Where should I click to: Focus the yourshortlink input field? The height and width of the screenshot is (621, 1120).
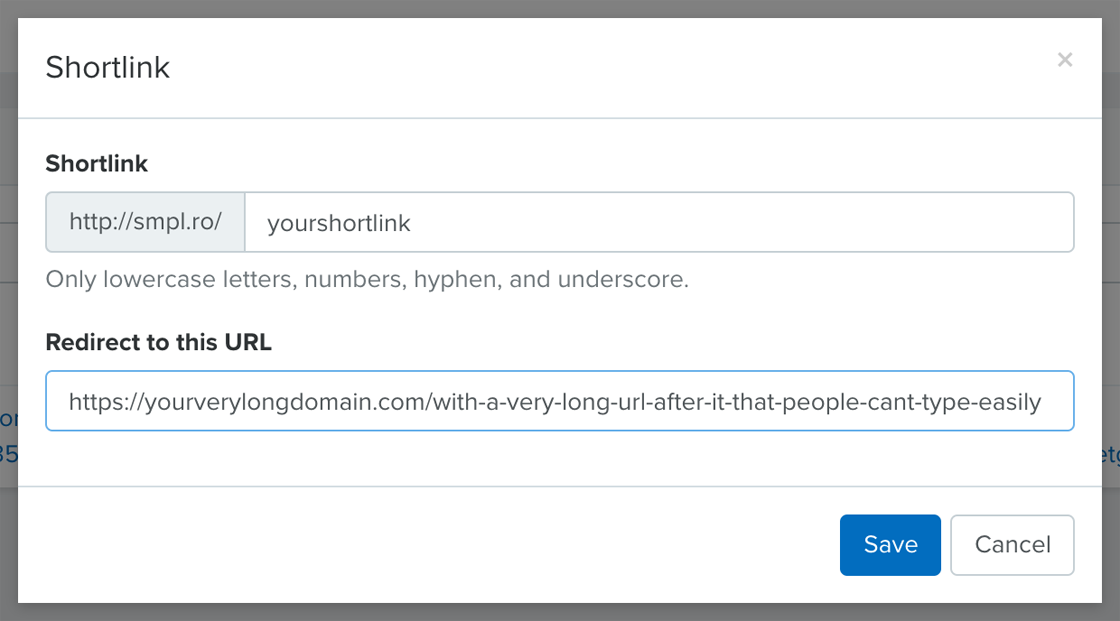pyautogui.click(x=659, y=222)
